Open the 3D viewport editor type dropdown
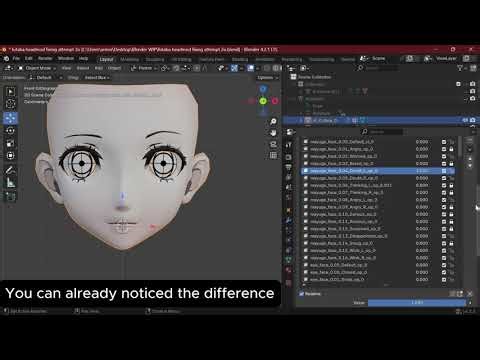Screen dimensions: 480x360 [8, 68]
